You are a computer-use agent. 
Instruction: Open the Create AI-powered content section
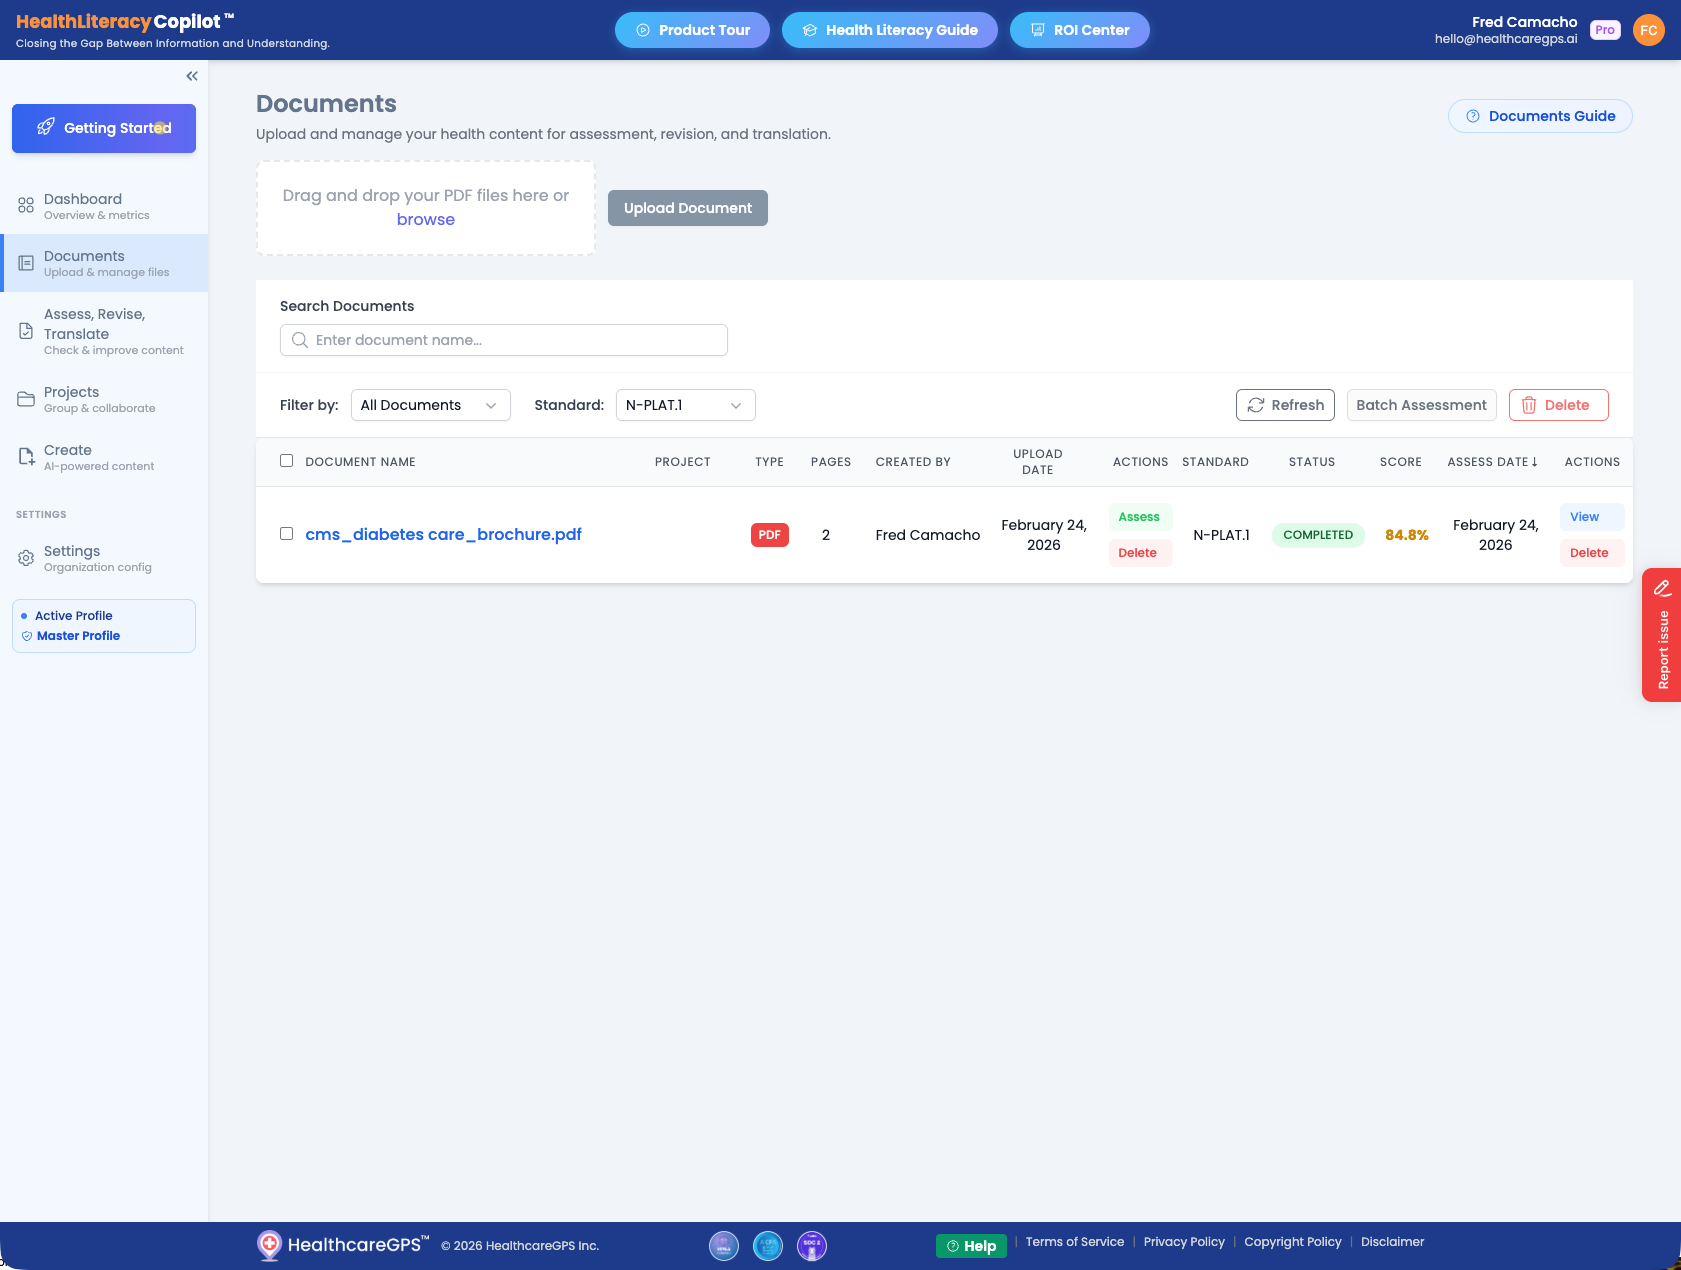point(67,457)
